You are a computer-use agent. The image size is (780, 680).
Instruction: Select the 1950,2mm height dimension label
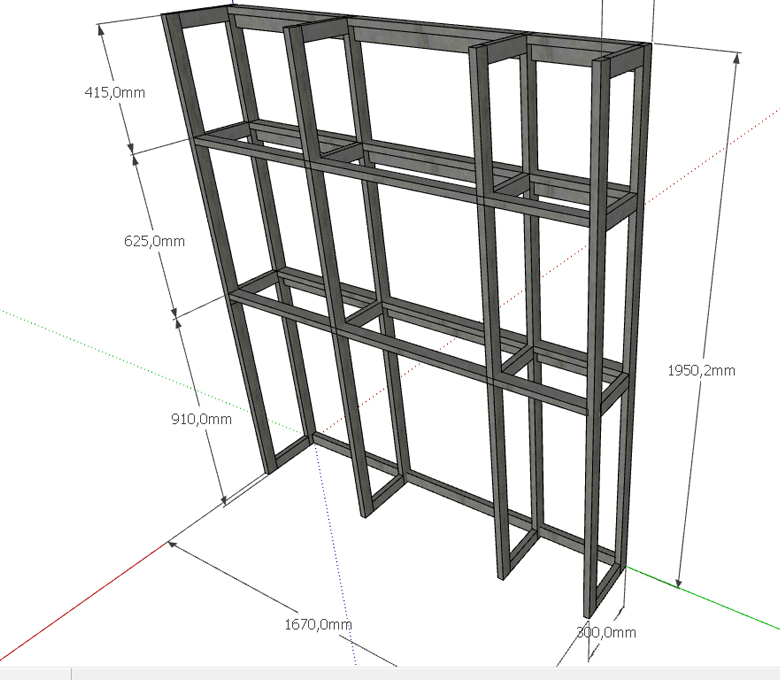point(701,371)
